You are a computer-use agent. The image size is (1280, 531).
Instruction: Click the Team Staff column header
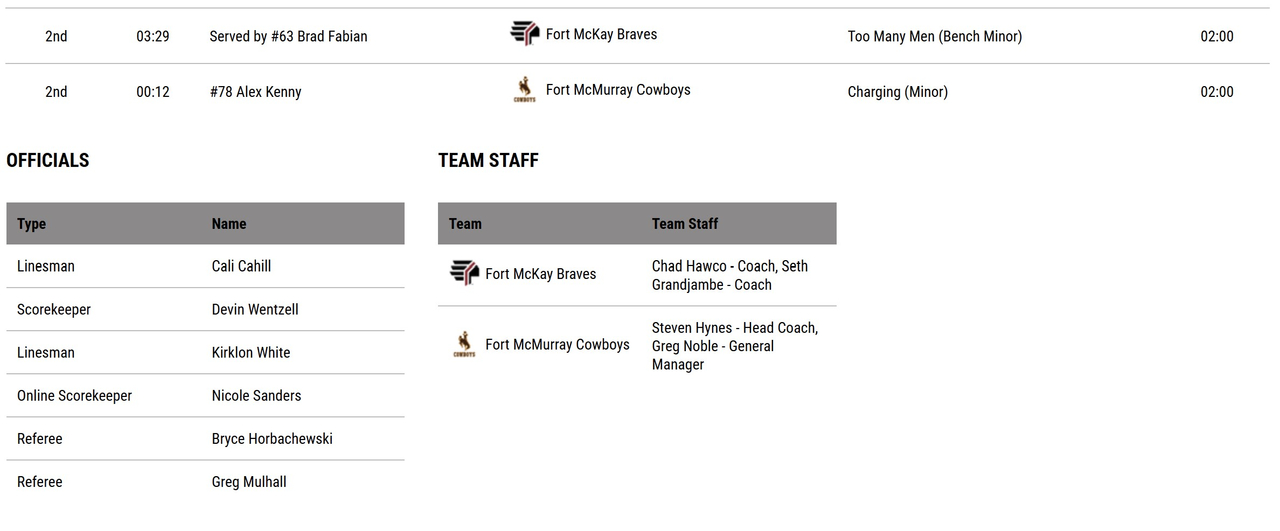tap(685, 224)
